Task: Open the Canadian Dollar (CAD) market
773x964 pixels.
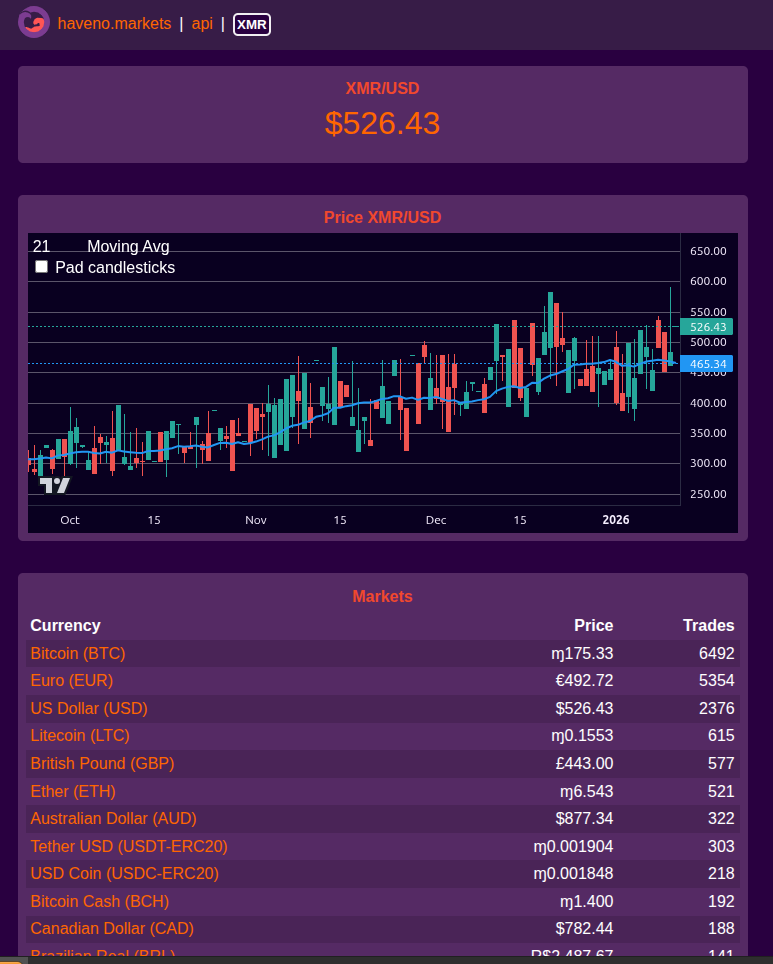Action: coord(113,928)
